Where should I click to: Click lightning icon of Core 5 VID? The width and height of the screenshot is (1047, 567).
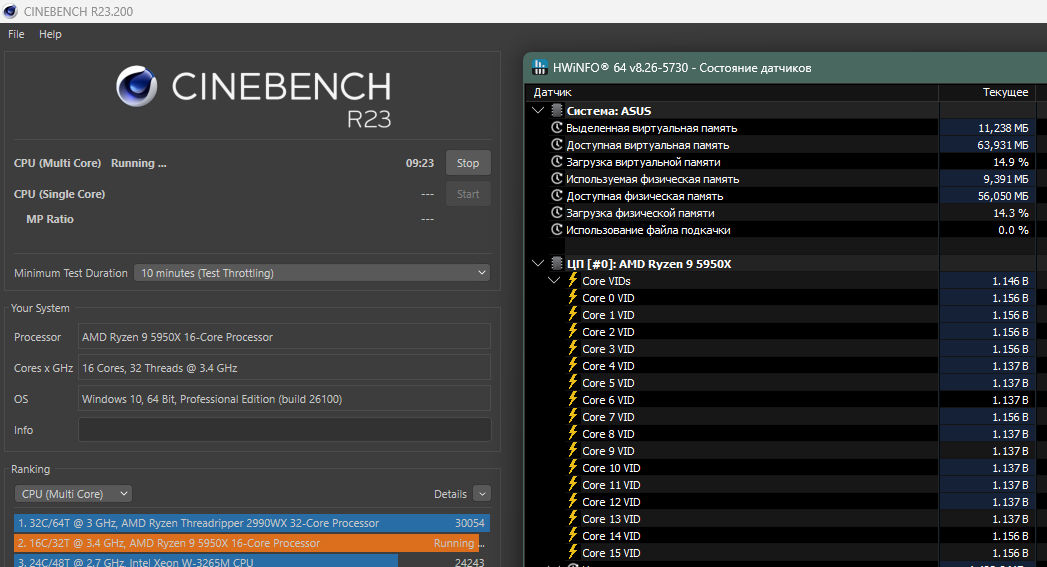573,383
